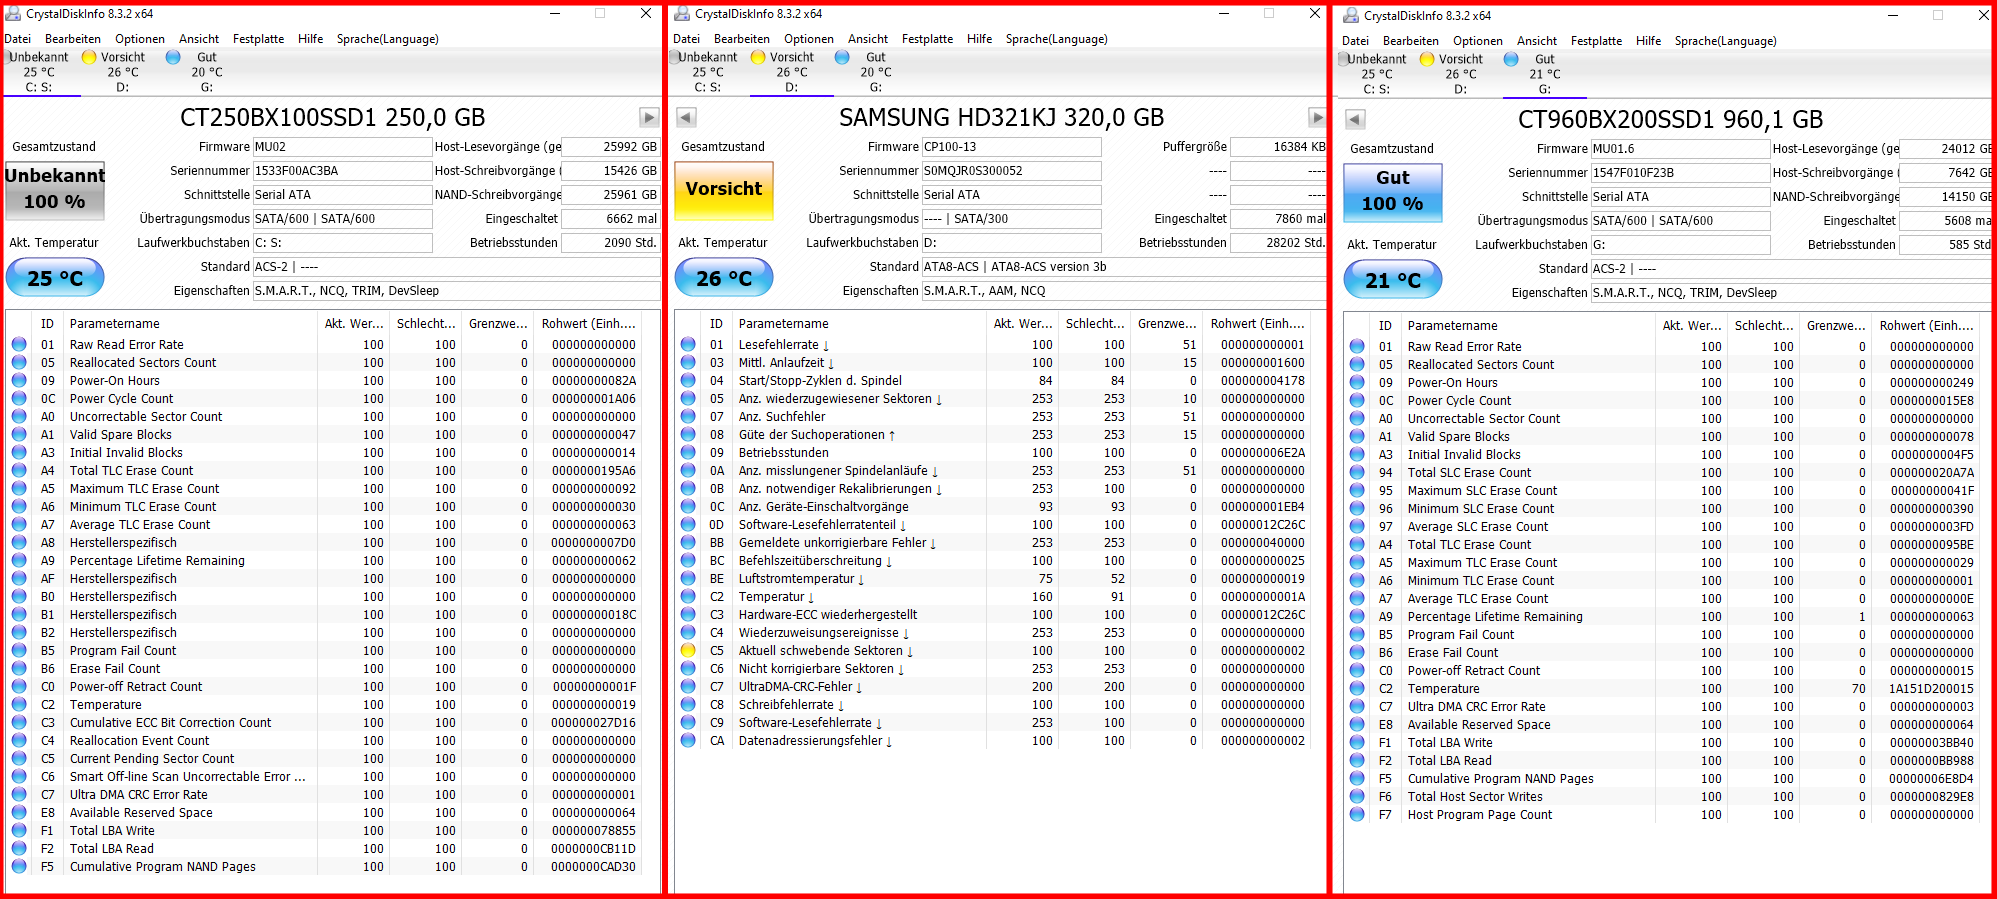This screenshot has width=1997, height=899.
Task: Click the 25 °C temperature button
Action: [x=55, y=278]
